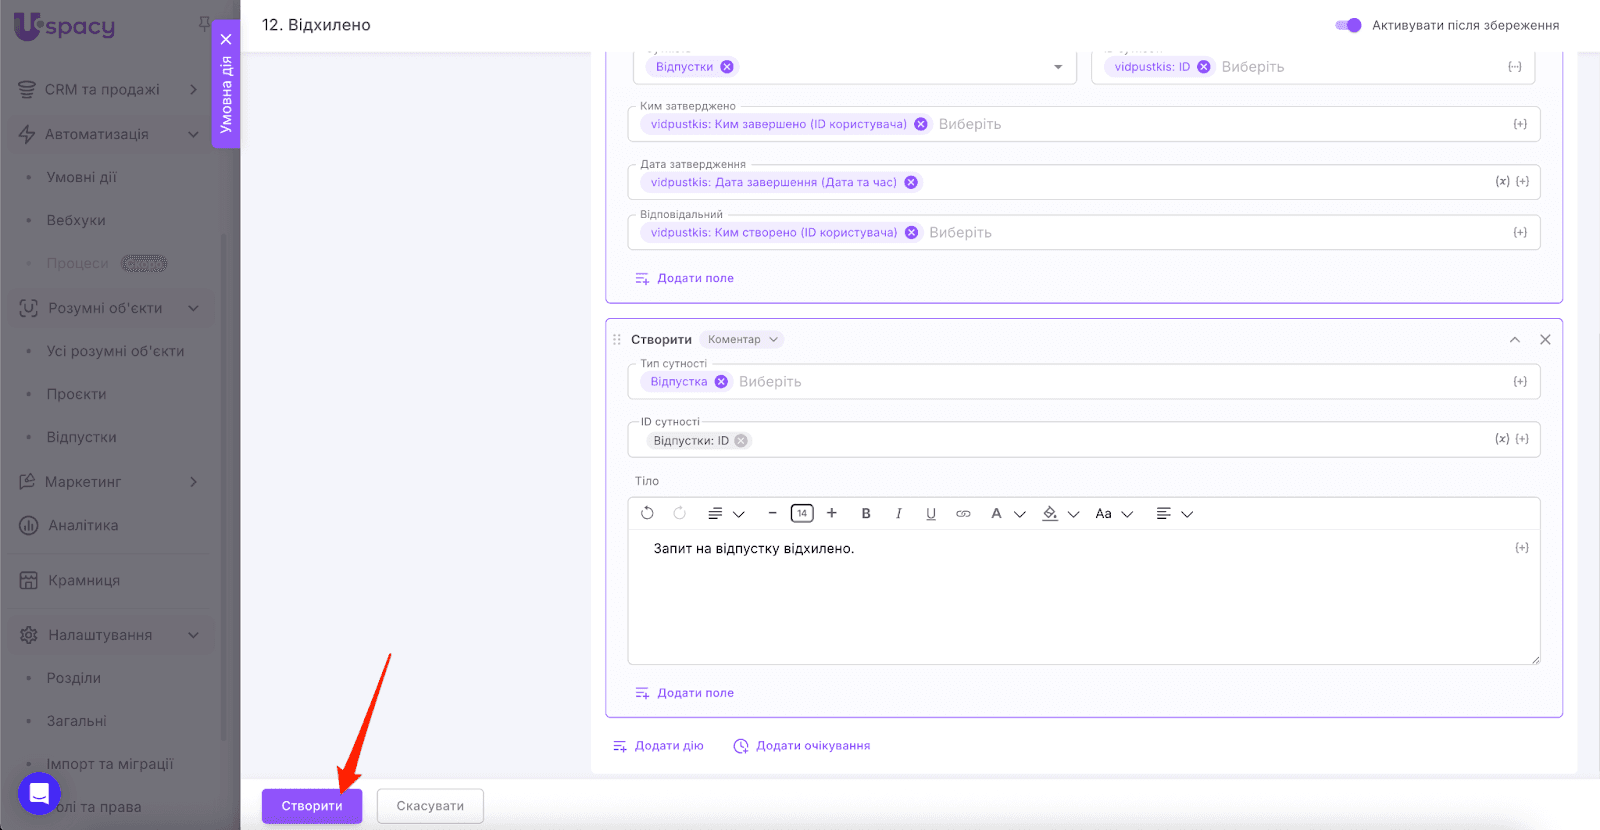Remove the Ким завершено chip

click(921, 124)
